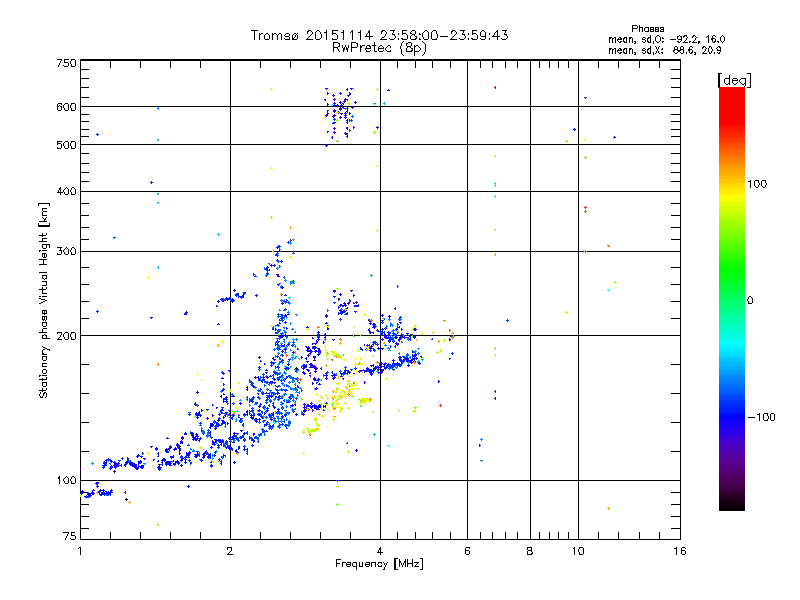Click the x-axis label 'Frequency [MHz]'
The image size is (800, 600).
click(x=379, y=564)
